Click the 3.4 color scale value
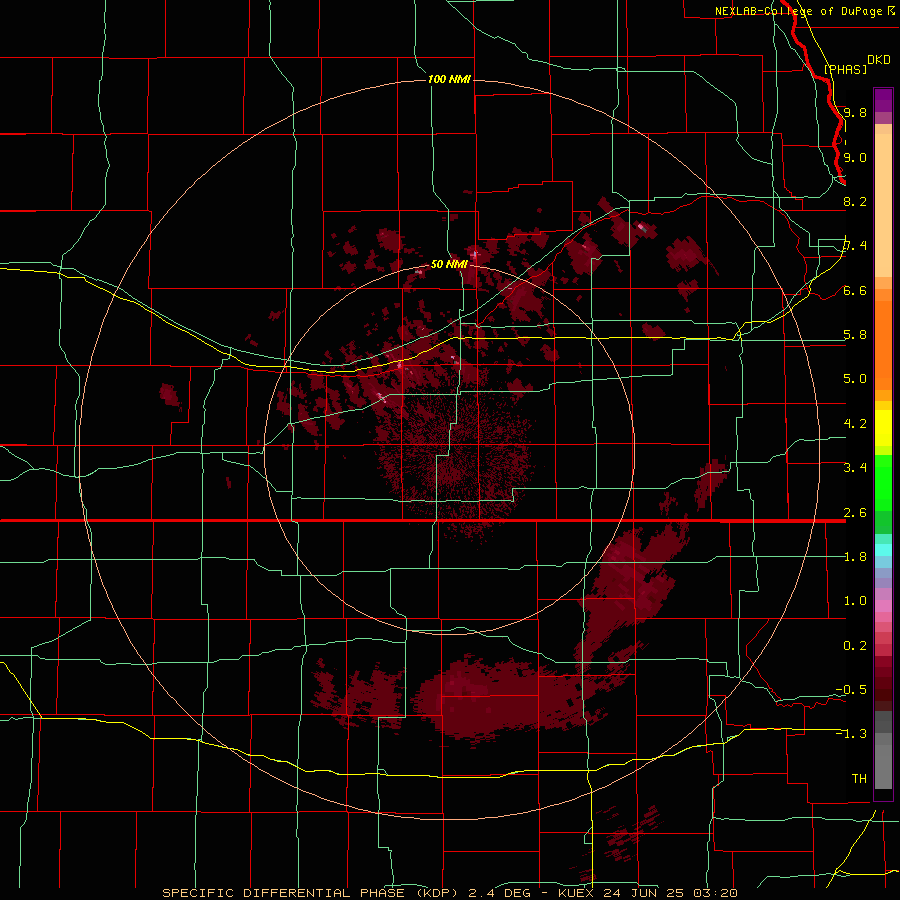Image resolution: width=900 pixels, height=900 pixels. click(855, 467)
